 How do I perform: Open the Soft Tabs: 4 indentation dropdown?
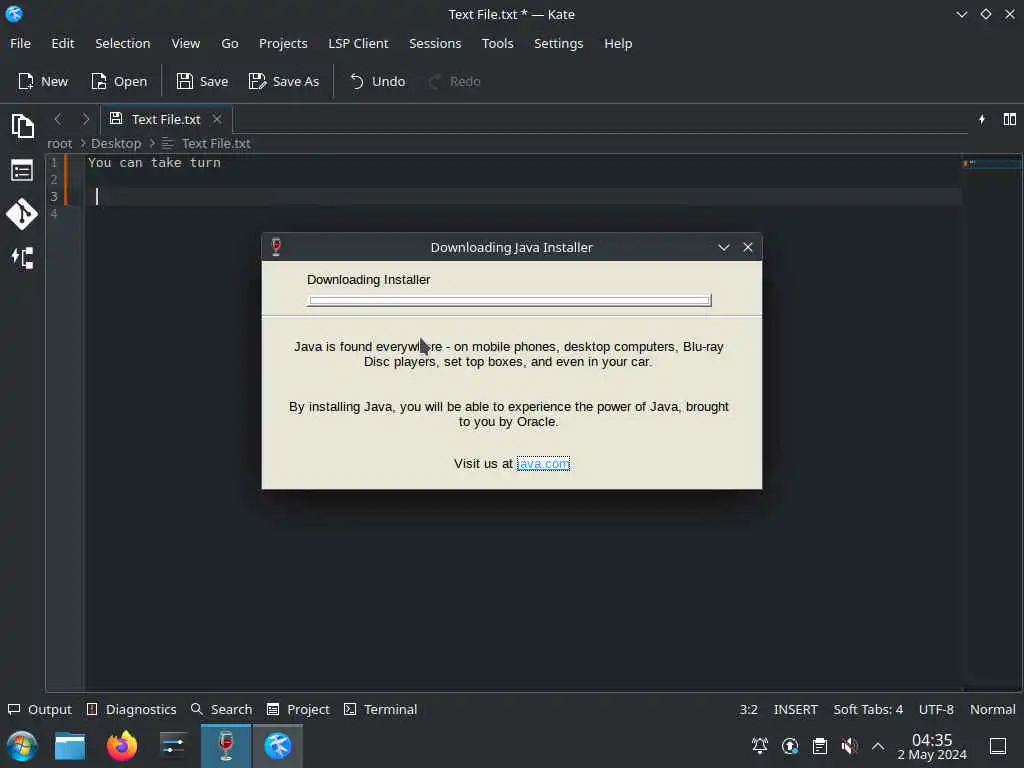(868, 709)
